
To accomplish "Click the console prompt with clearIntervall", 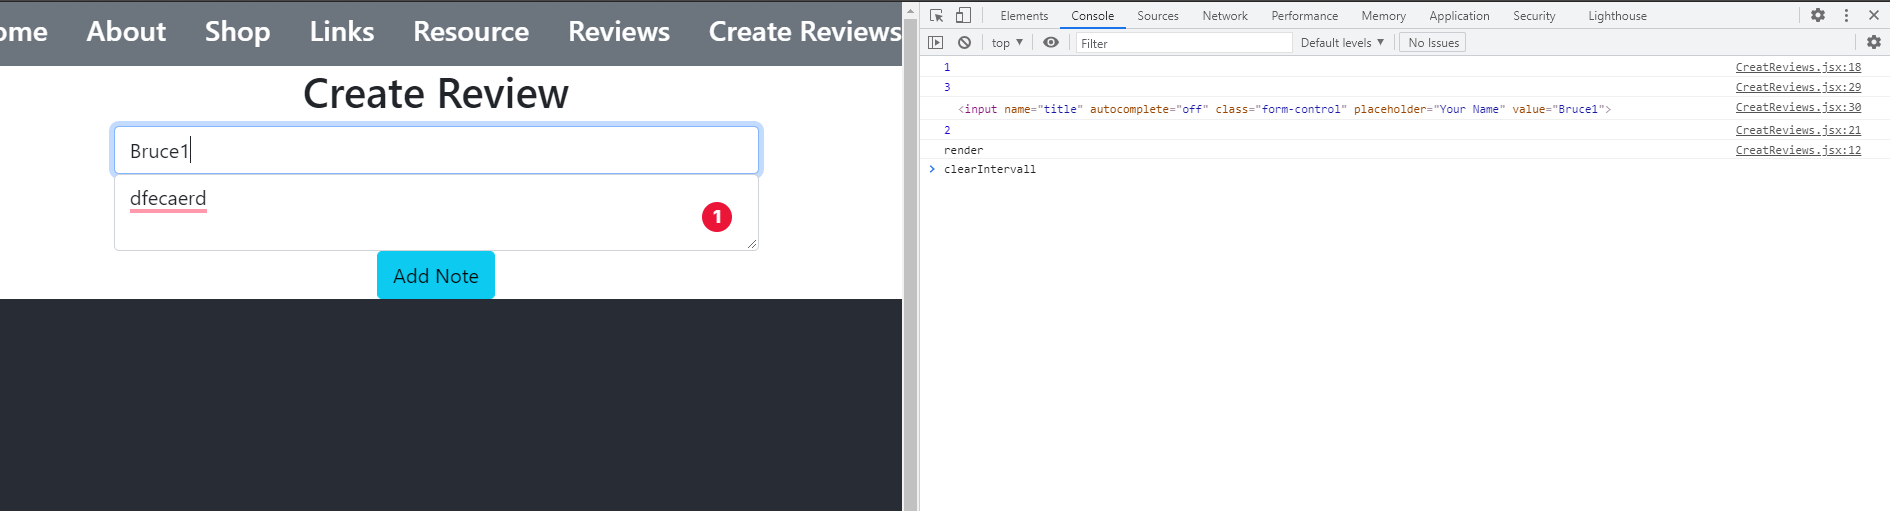I will [990, 169].
